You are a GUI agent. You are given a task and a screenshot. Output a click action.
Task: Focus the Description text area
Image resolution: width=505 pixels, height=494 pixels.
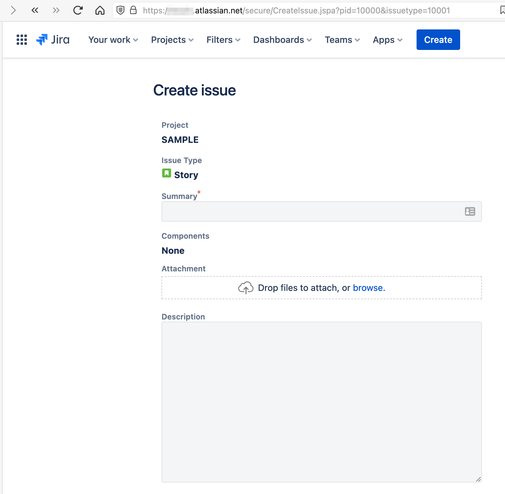point(321,402)
